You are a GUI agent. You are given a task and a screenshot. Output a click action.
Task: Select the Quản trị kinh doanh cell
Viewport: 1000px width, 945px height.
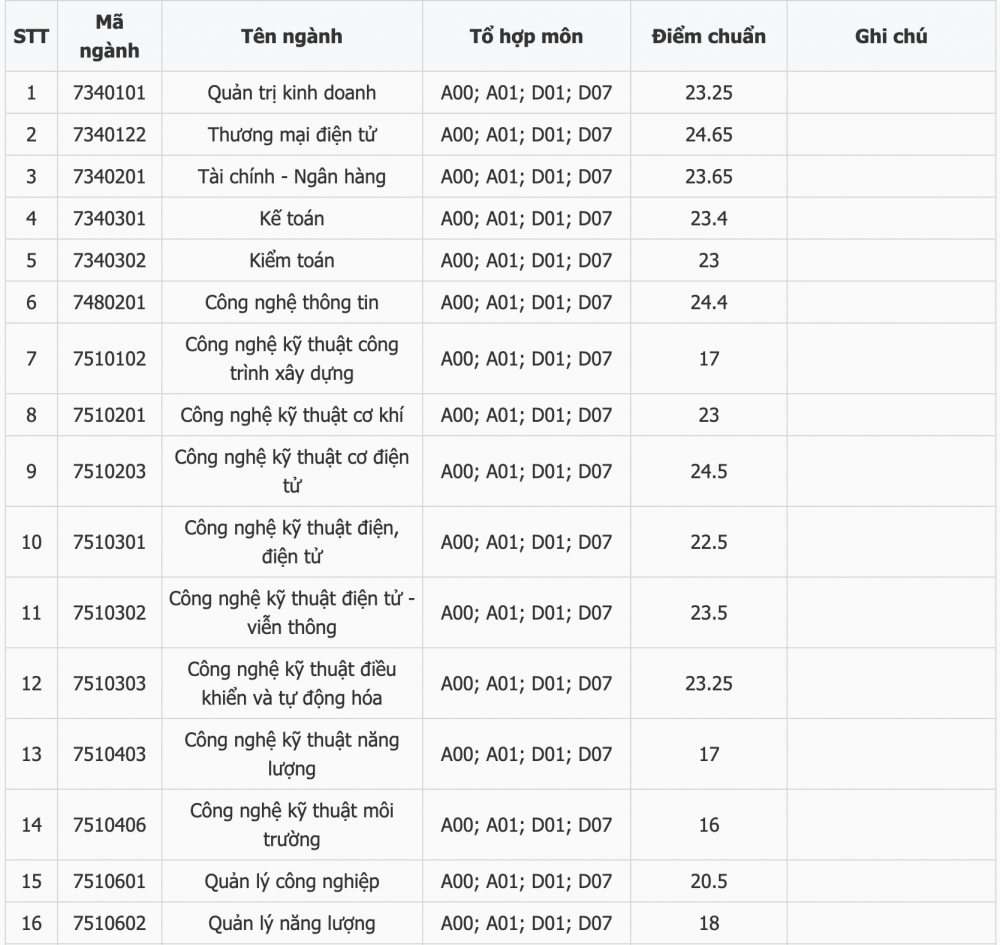pos(291,92)
